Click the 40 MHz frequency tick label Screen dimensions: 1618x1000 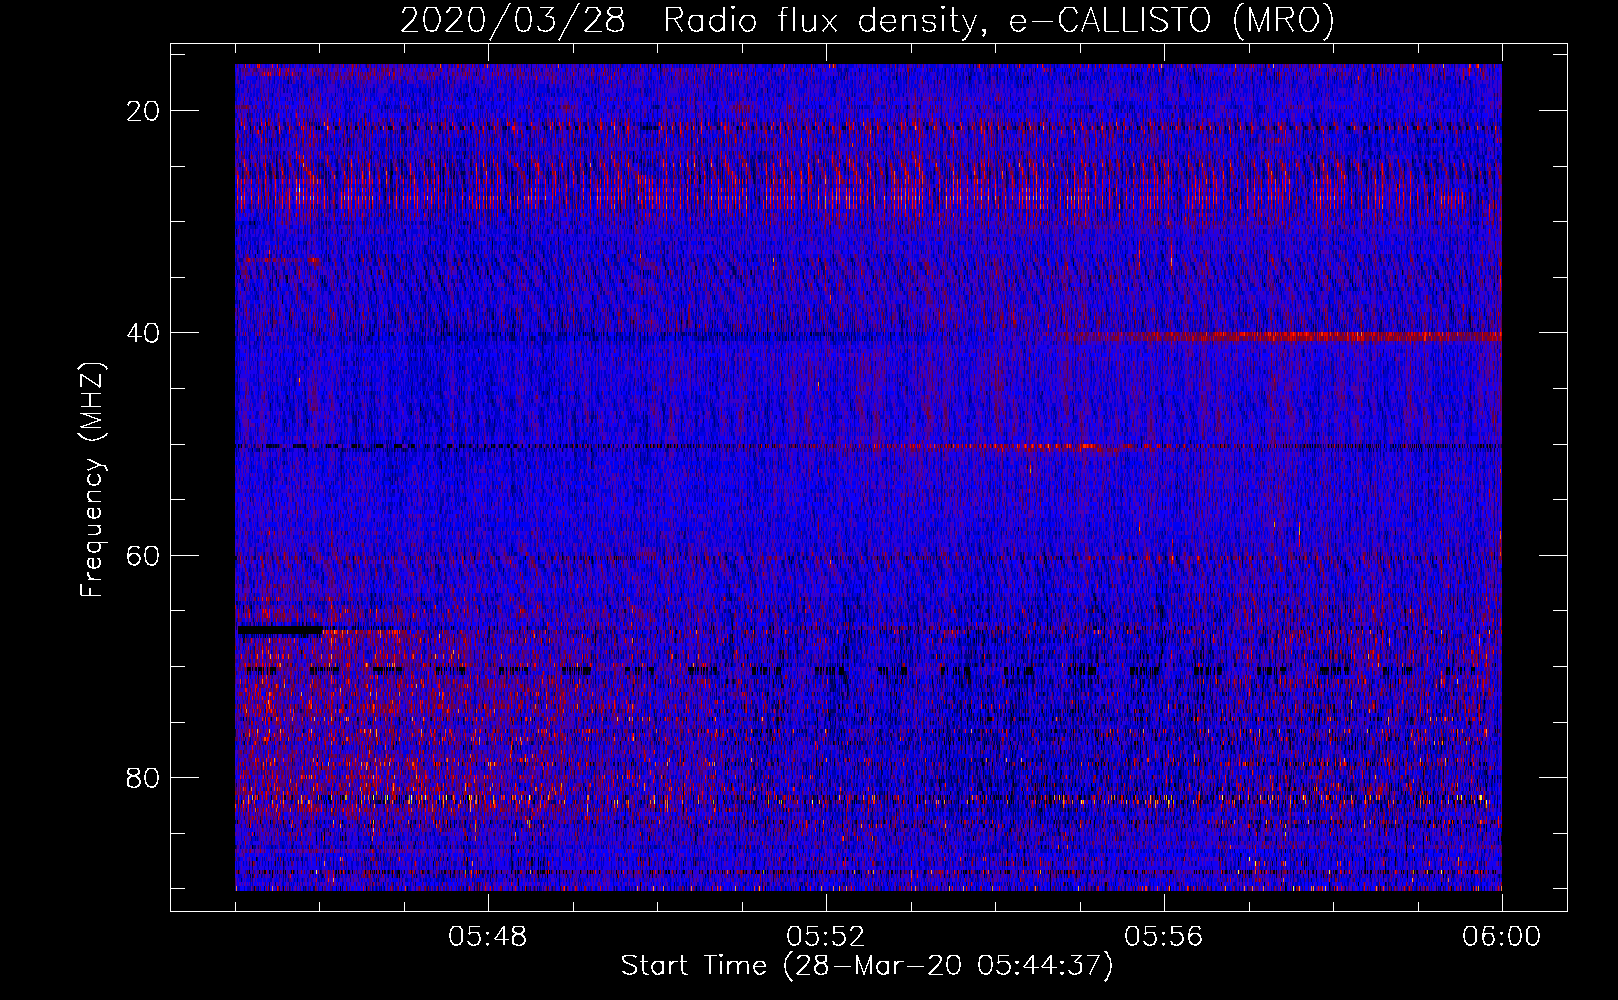click(144, 333)
